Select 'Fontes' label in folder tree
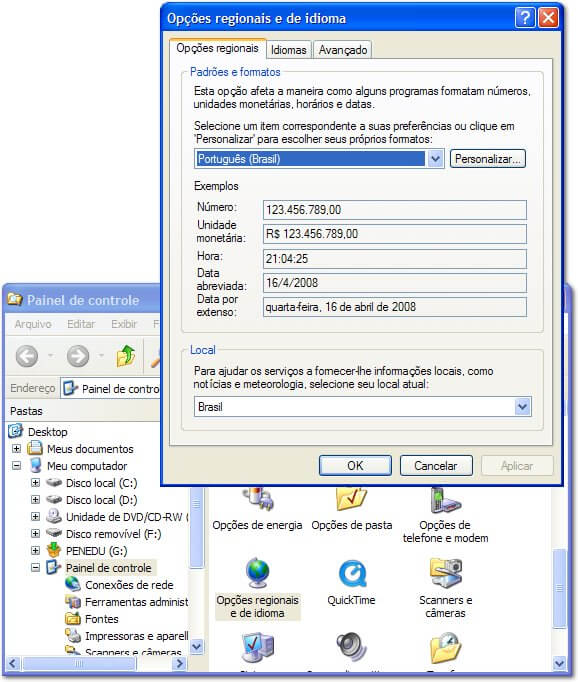The image size is (578, 682). [x=102, y=618]
